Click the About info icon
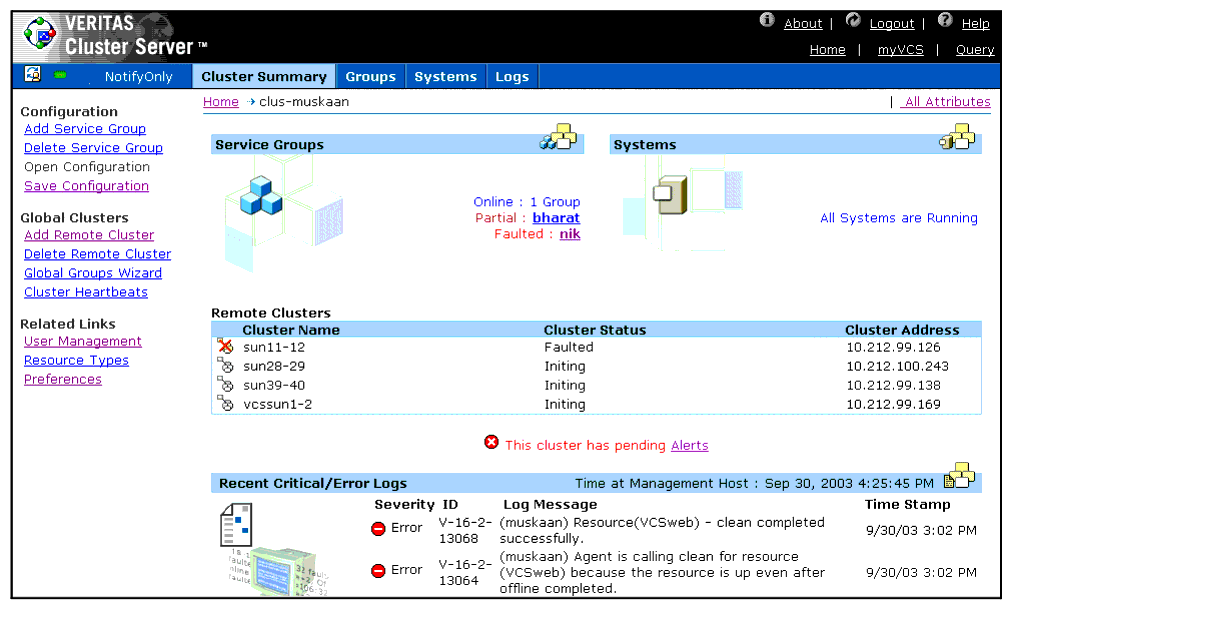 point(767,20)
